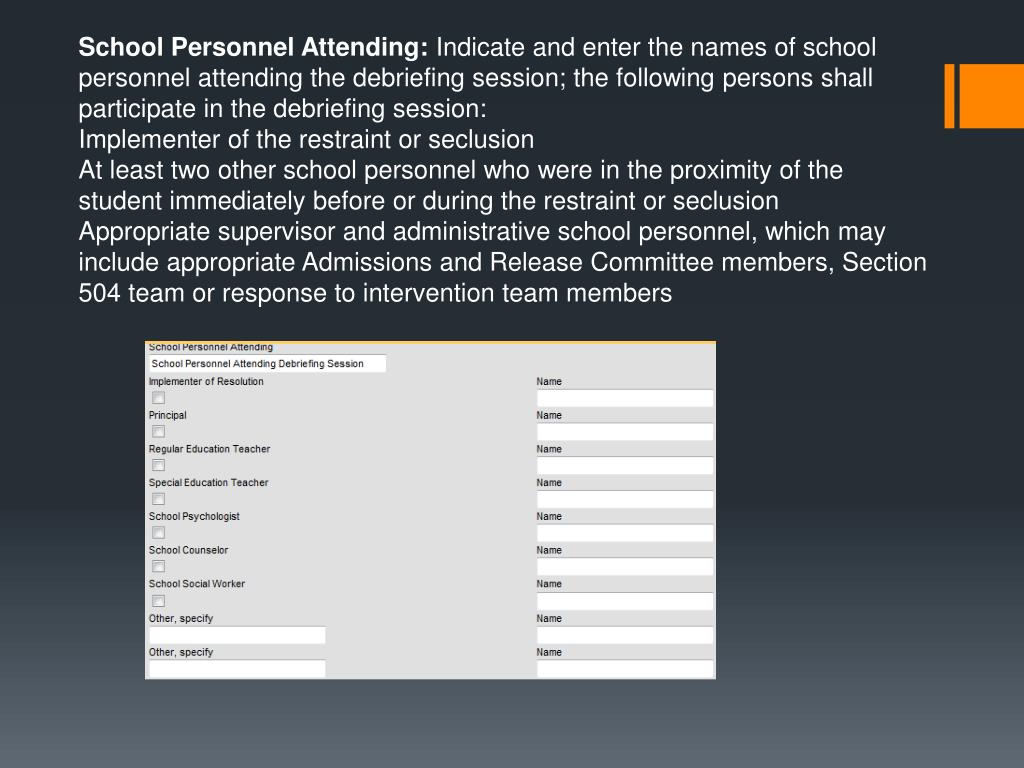1024x768 pixels.
Task: Check the School Social Worker checkbox
Action: 158,601
